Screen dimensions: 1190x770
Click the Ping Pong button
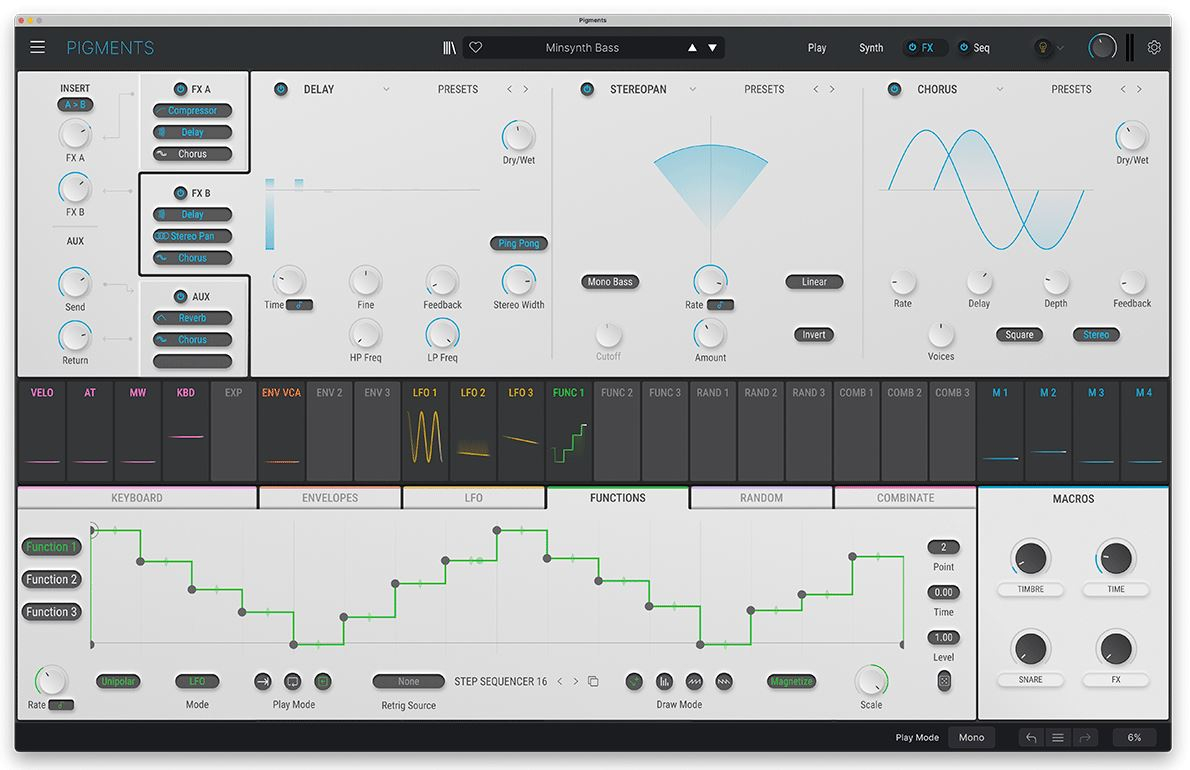click(519, 243)
